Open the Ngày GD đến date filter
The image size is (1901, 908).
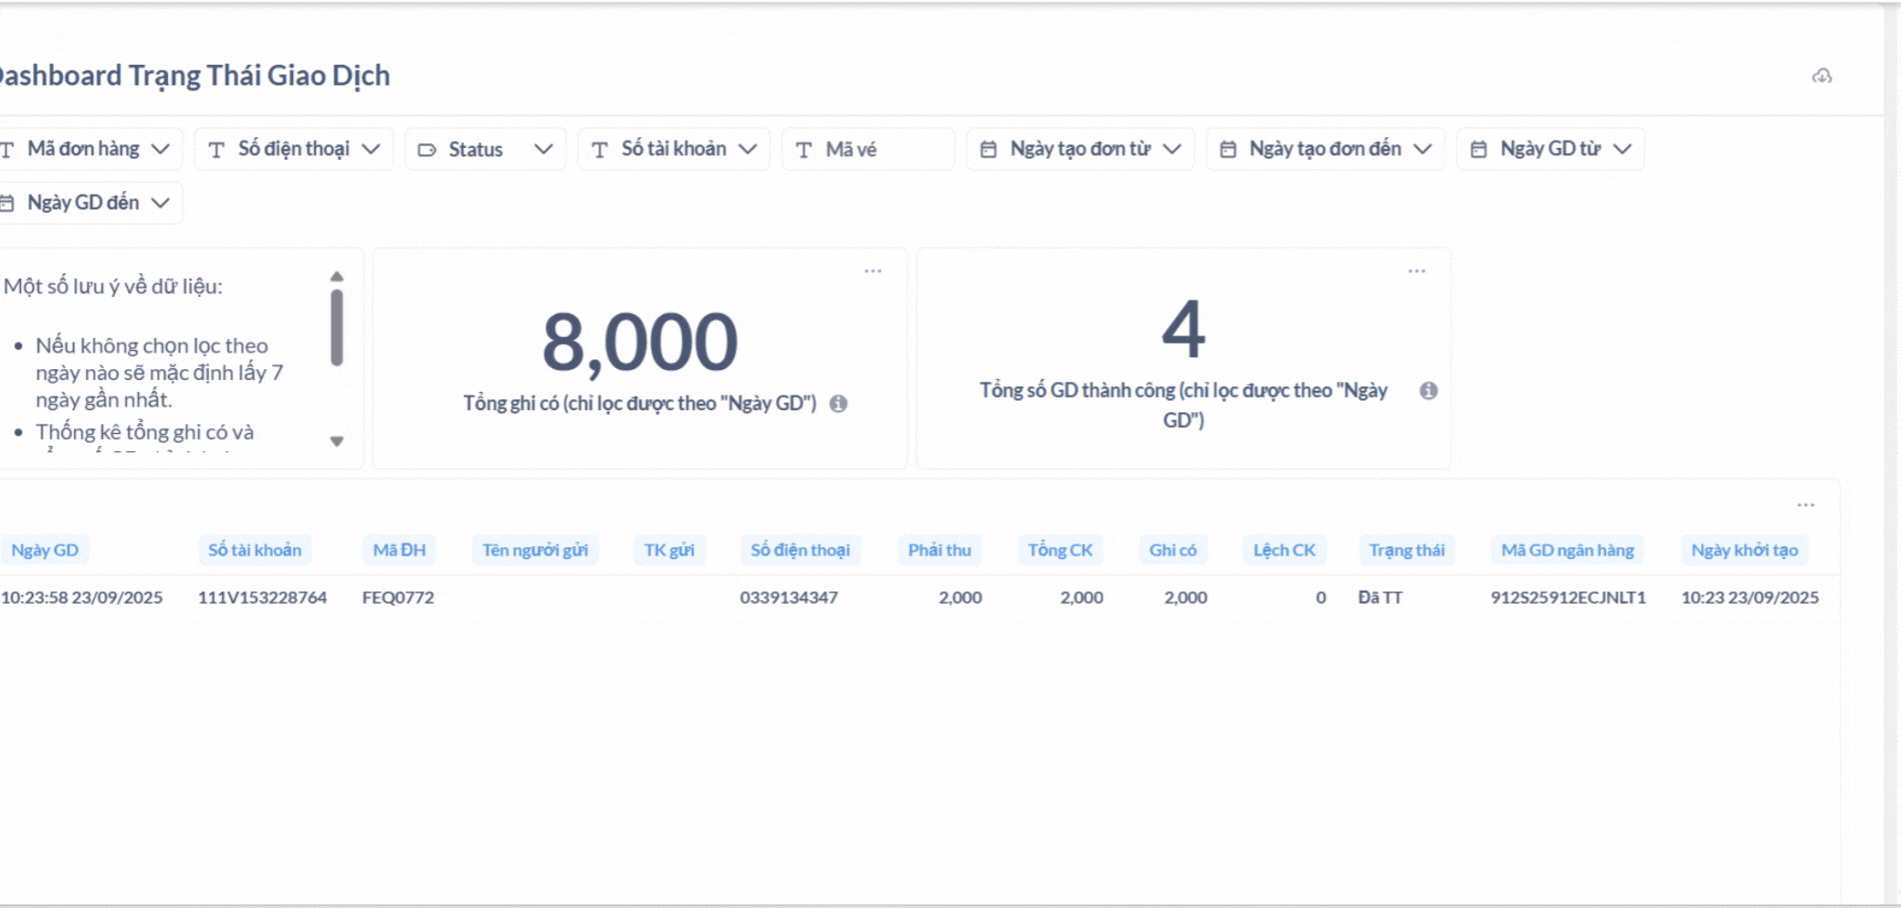click(x=88, y=203)
